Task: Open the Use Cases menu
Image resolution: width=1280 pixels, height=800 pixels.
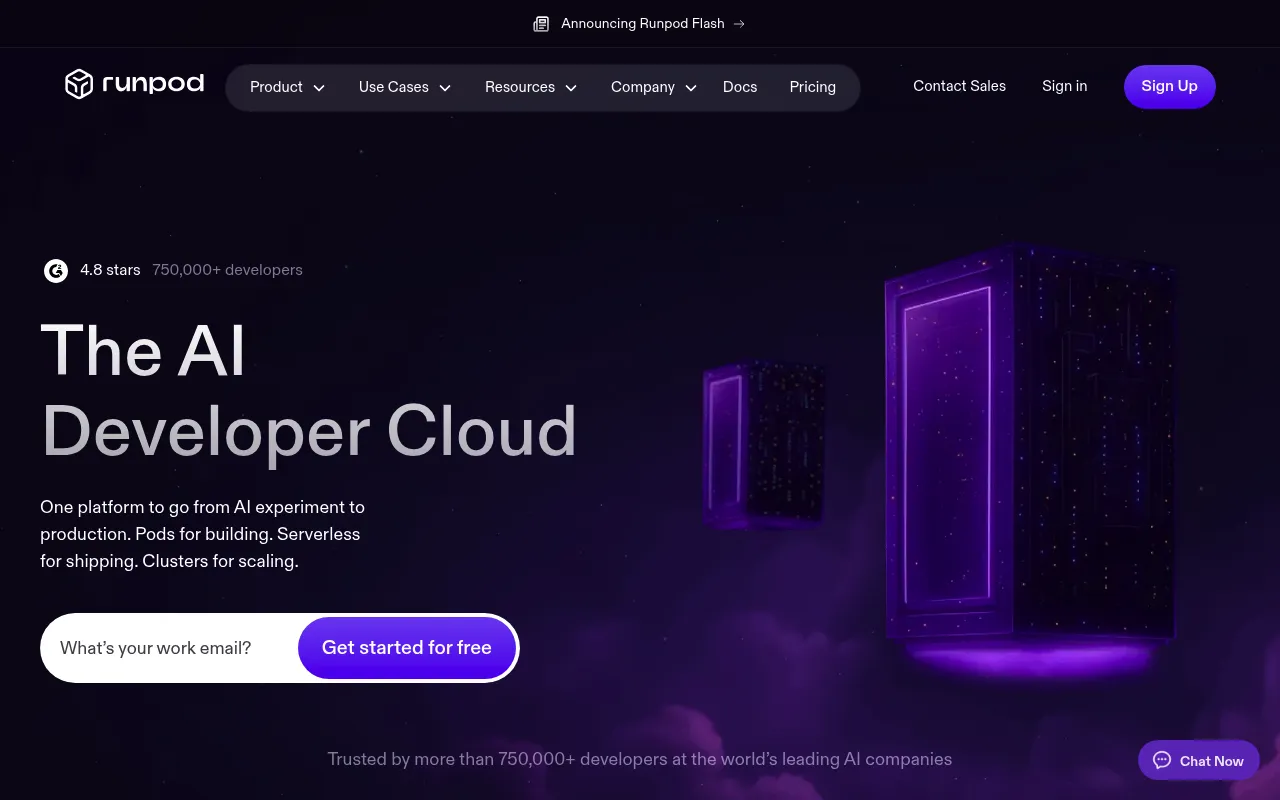Action: point(405,87)
